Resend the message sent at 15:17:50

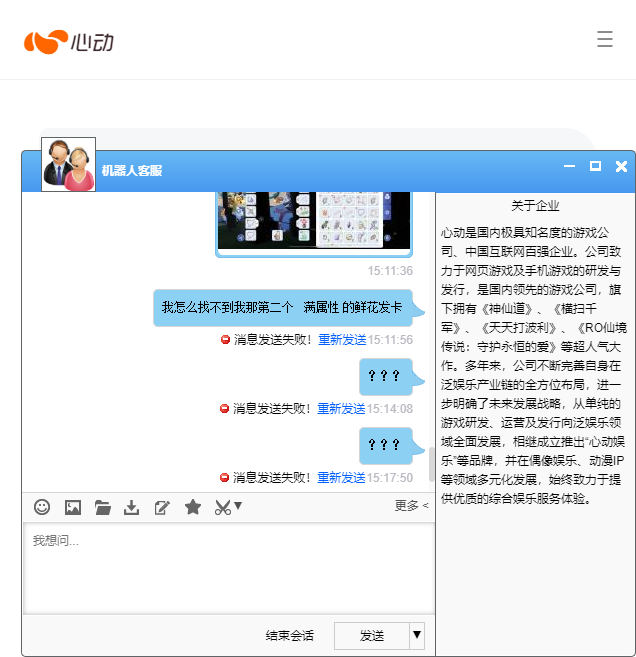pos(341,478)
